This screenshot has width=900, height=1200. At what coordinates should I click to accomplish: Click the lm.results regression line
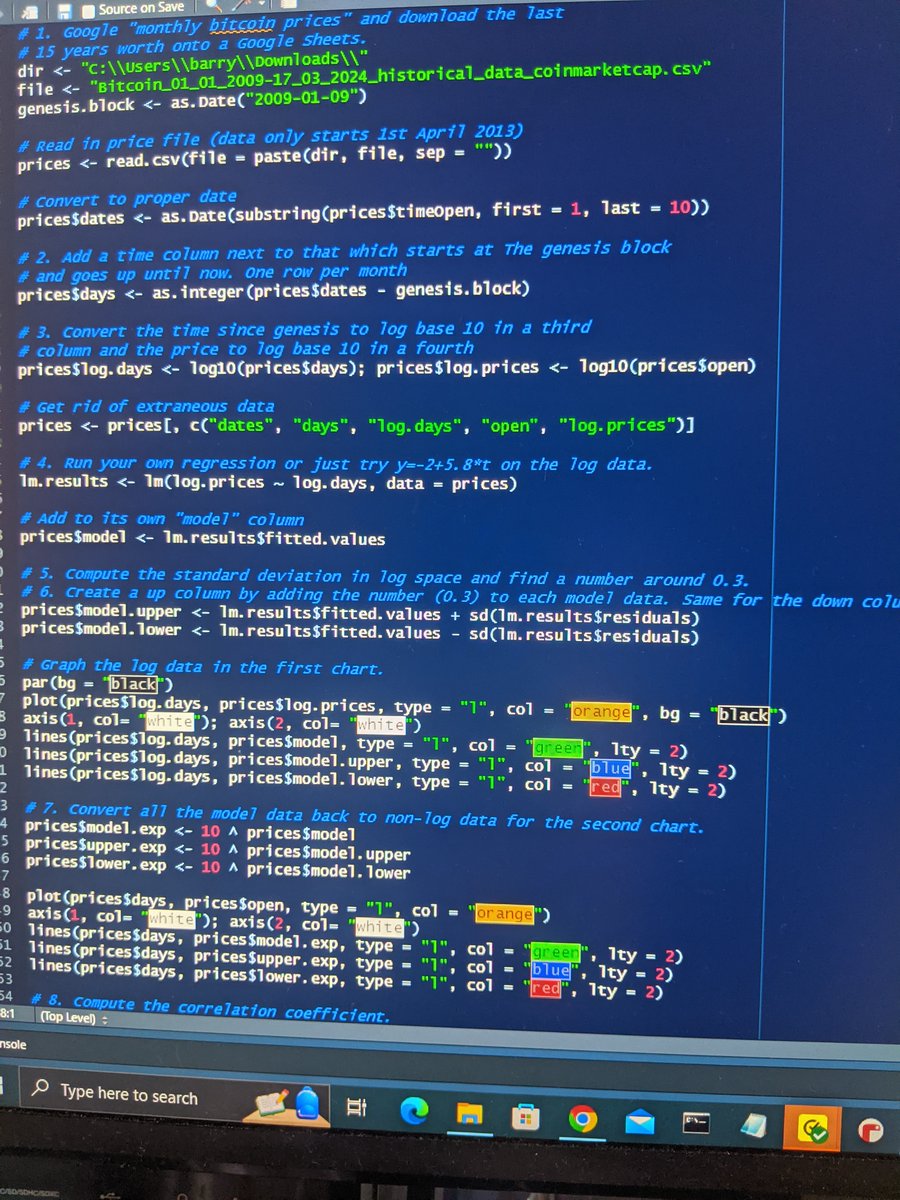point(268,484)
